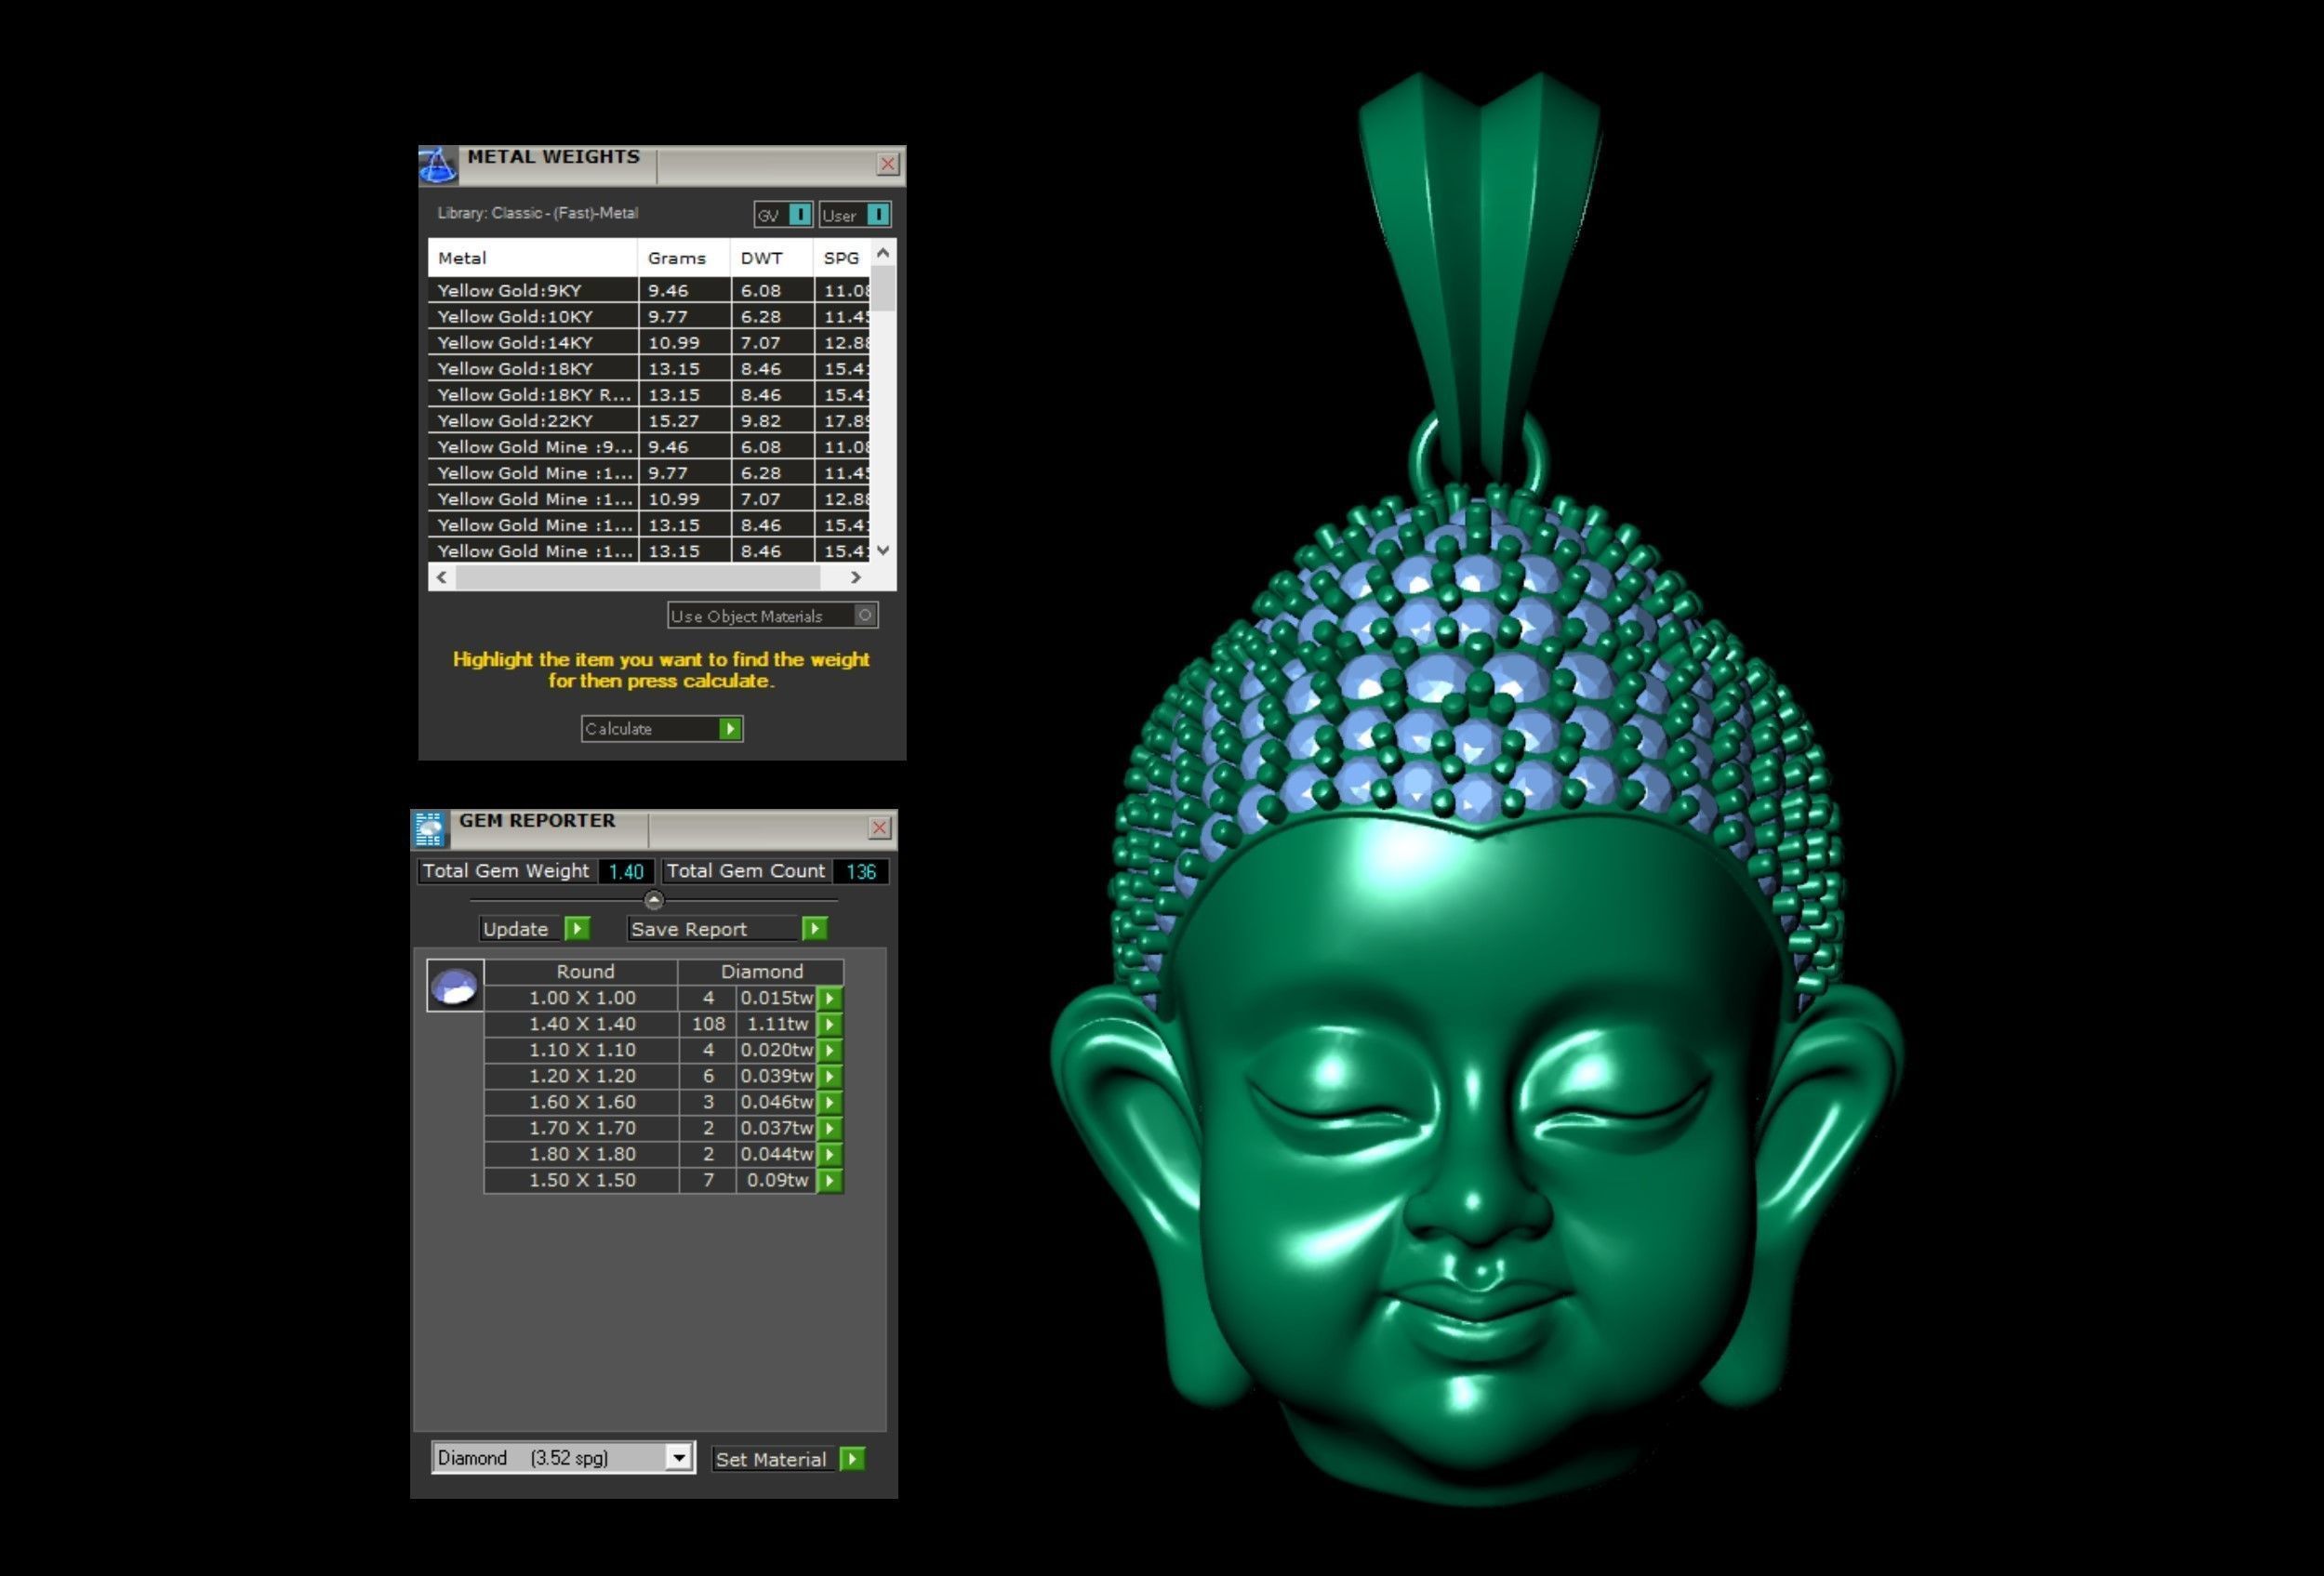Open the Diamond (3.52 spg) material dropdown
2324x1576 pixels.
point(679,1457)
